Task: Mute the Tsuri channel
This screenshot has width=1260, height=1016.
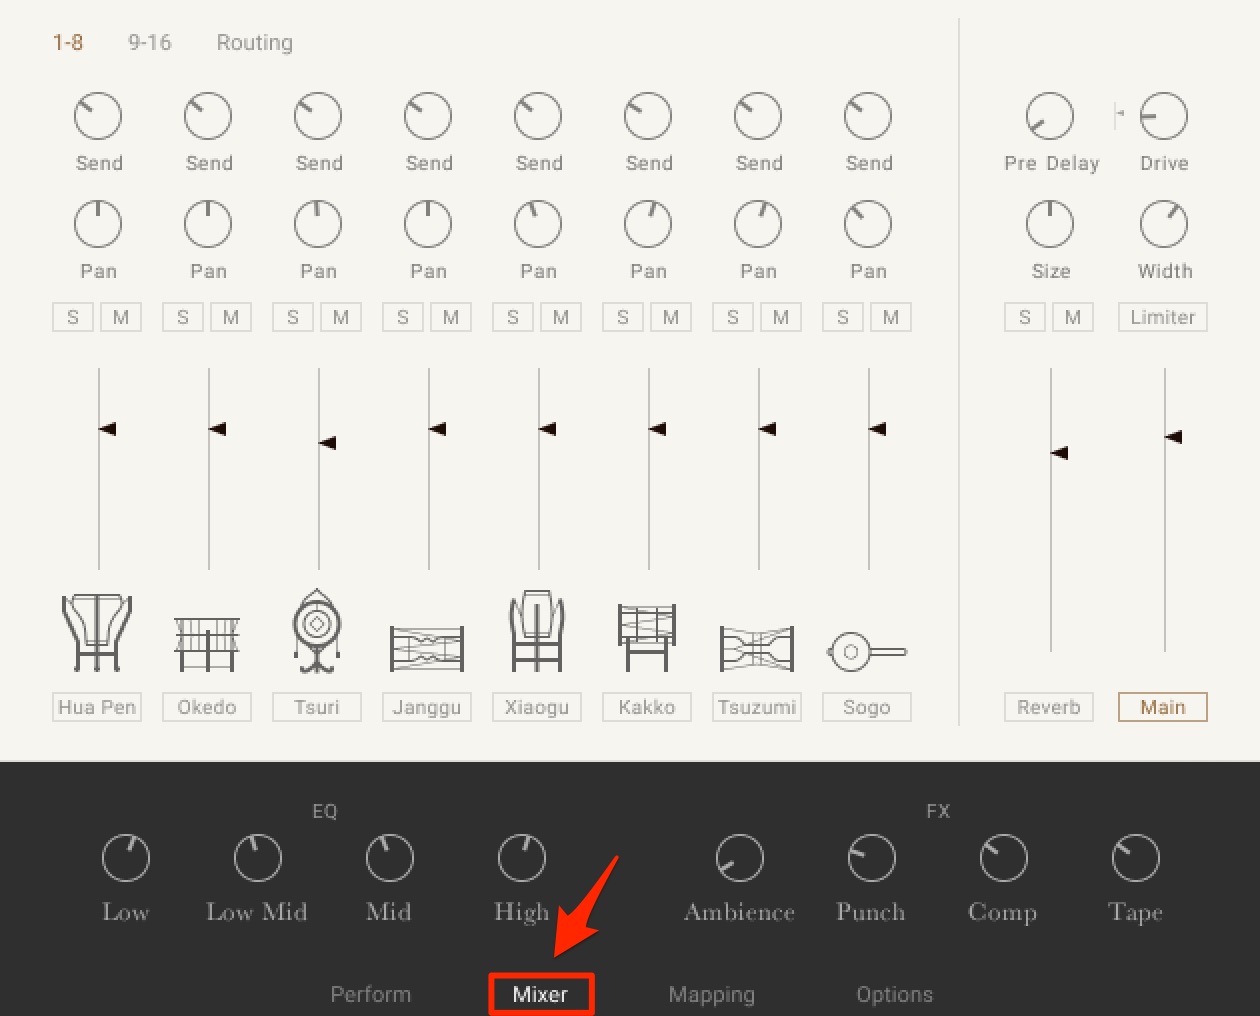Action: click(341, 317)
